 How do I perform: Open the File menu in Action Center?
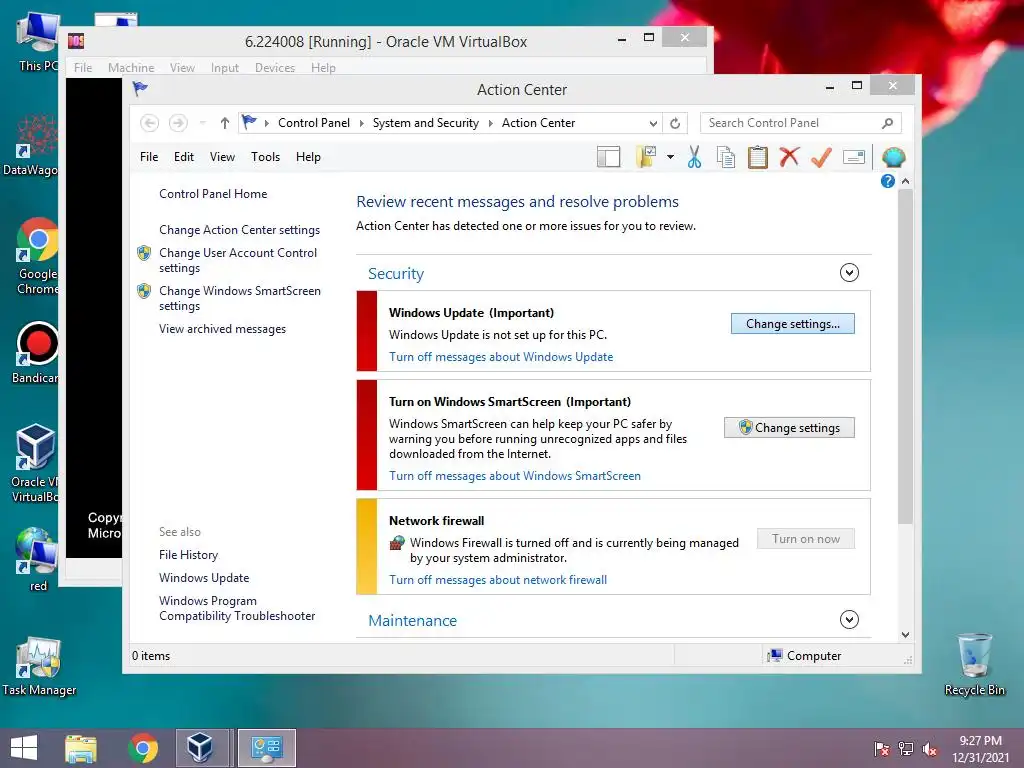[x=149, y=157]
